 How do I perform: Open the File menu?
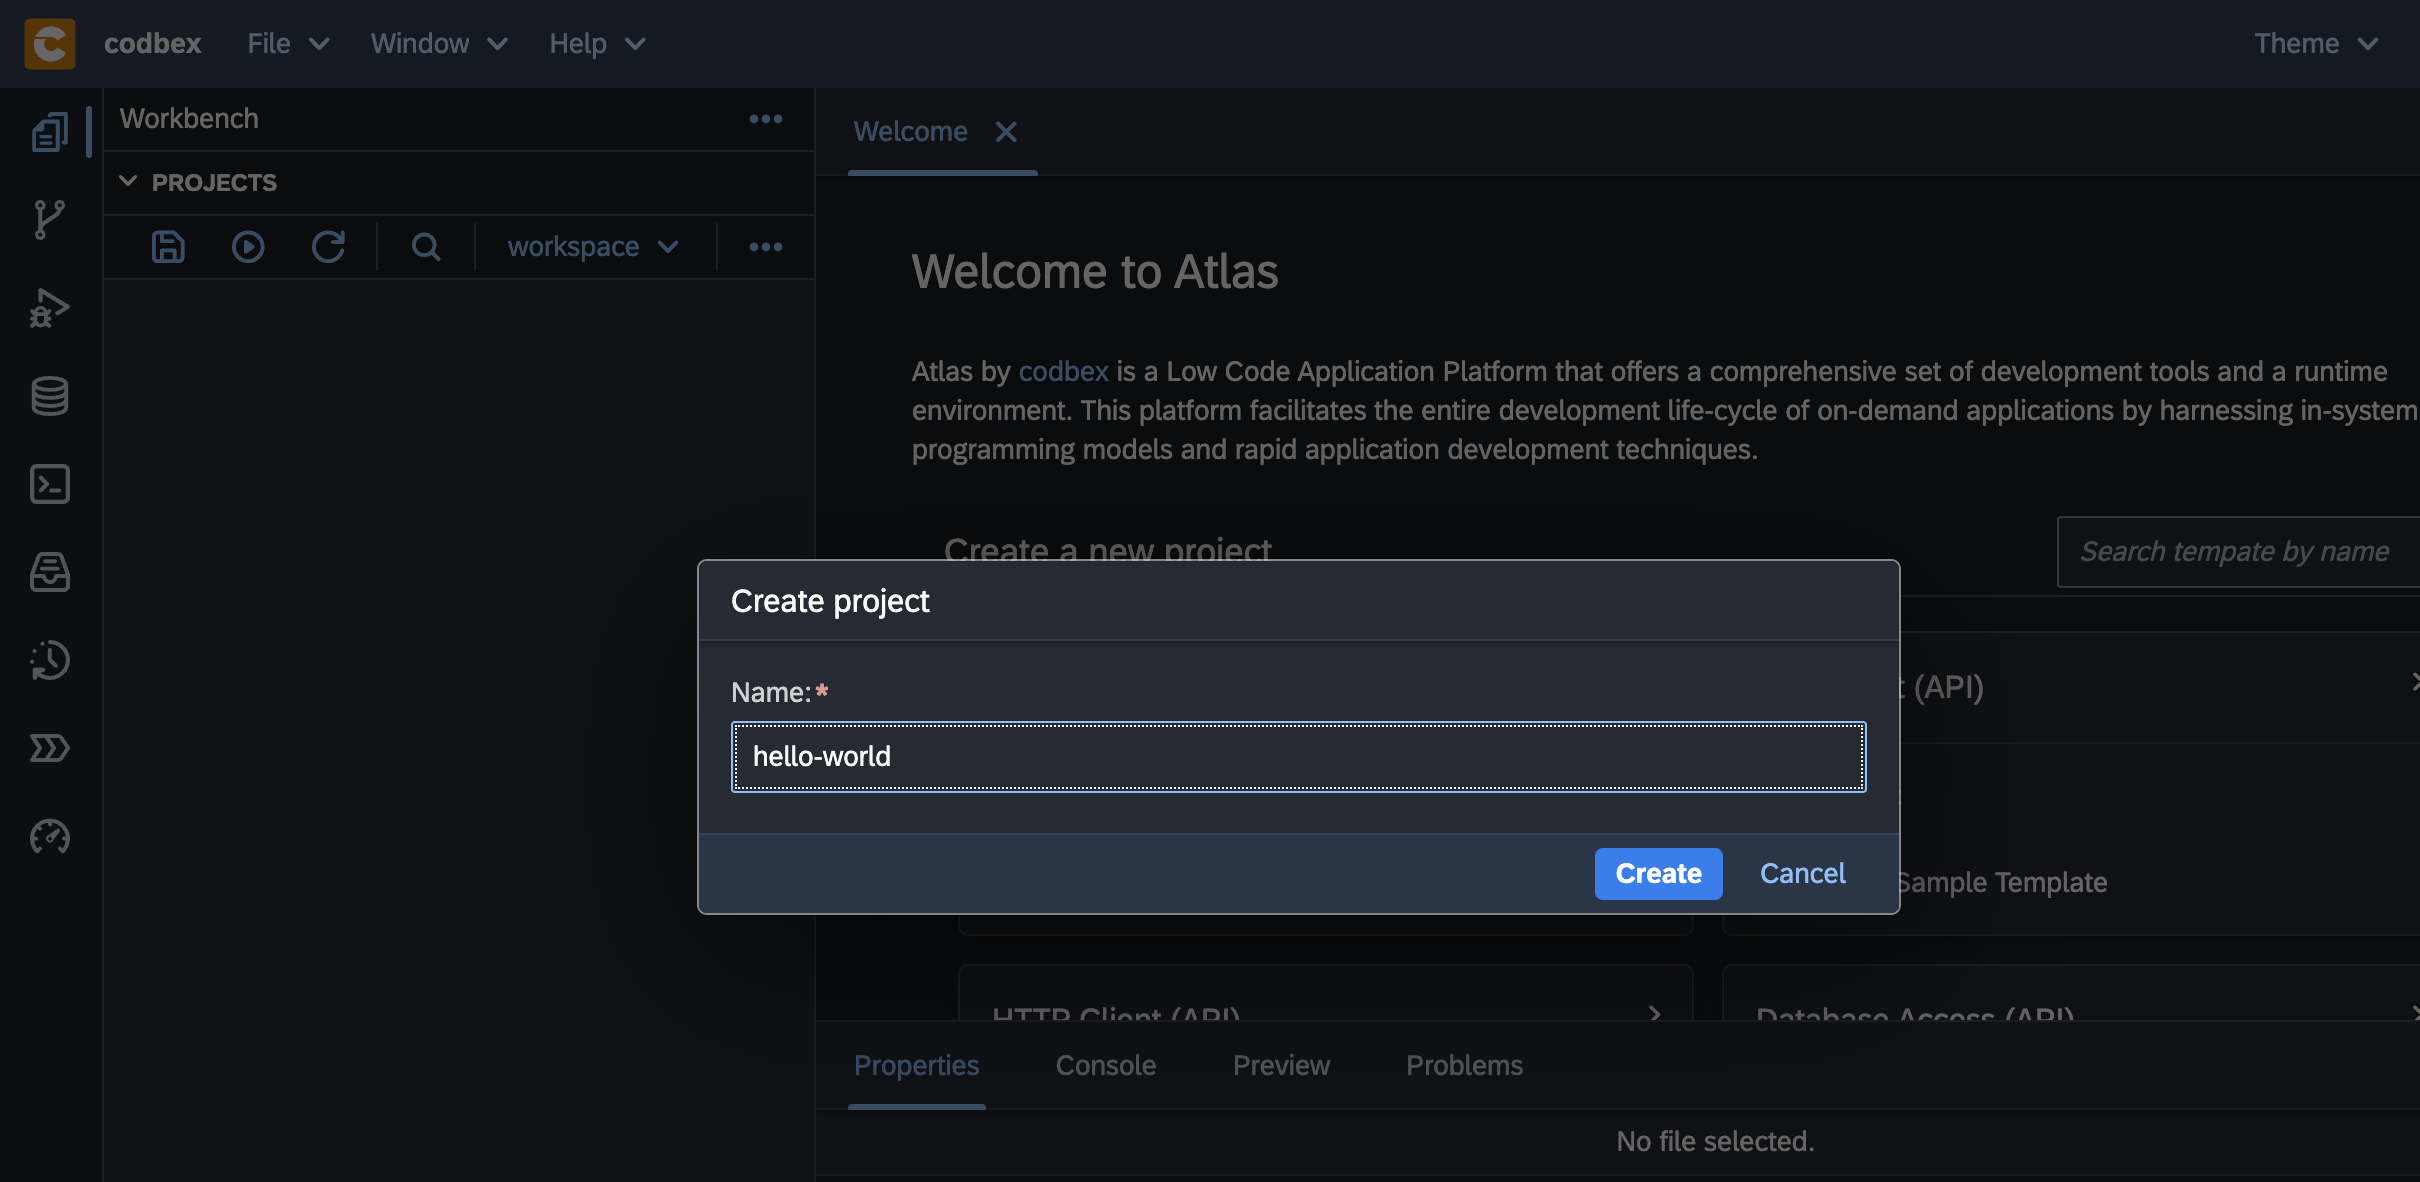[289, 44]
